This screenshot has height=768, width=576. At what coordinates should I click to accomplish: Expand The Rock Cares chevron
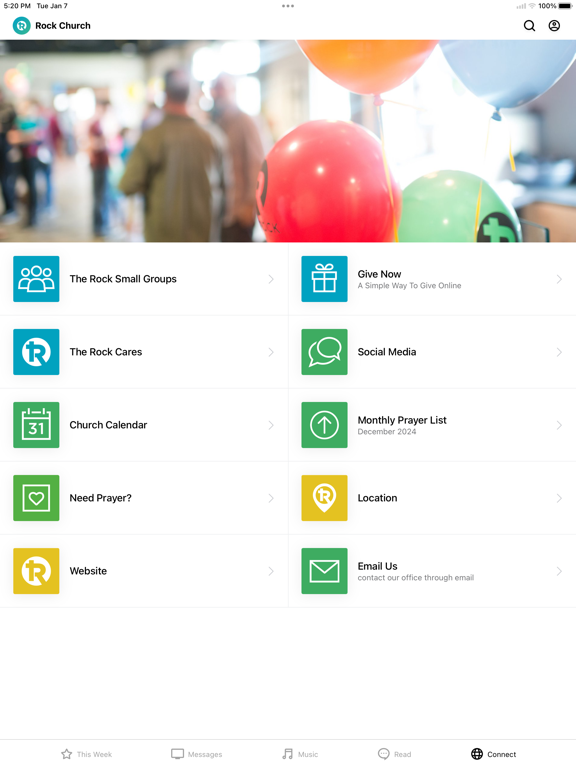pyautogui.click(x=271, y=352)
